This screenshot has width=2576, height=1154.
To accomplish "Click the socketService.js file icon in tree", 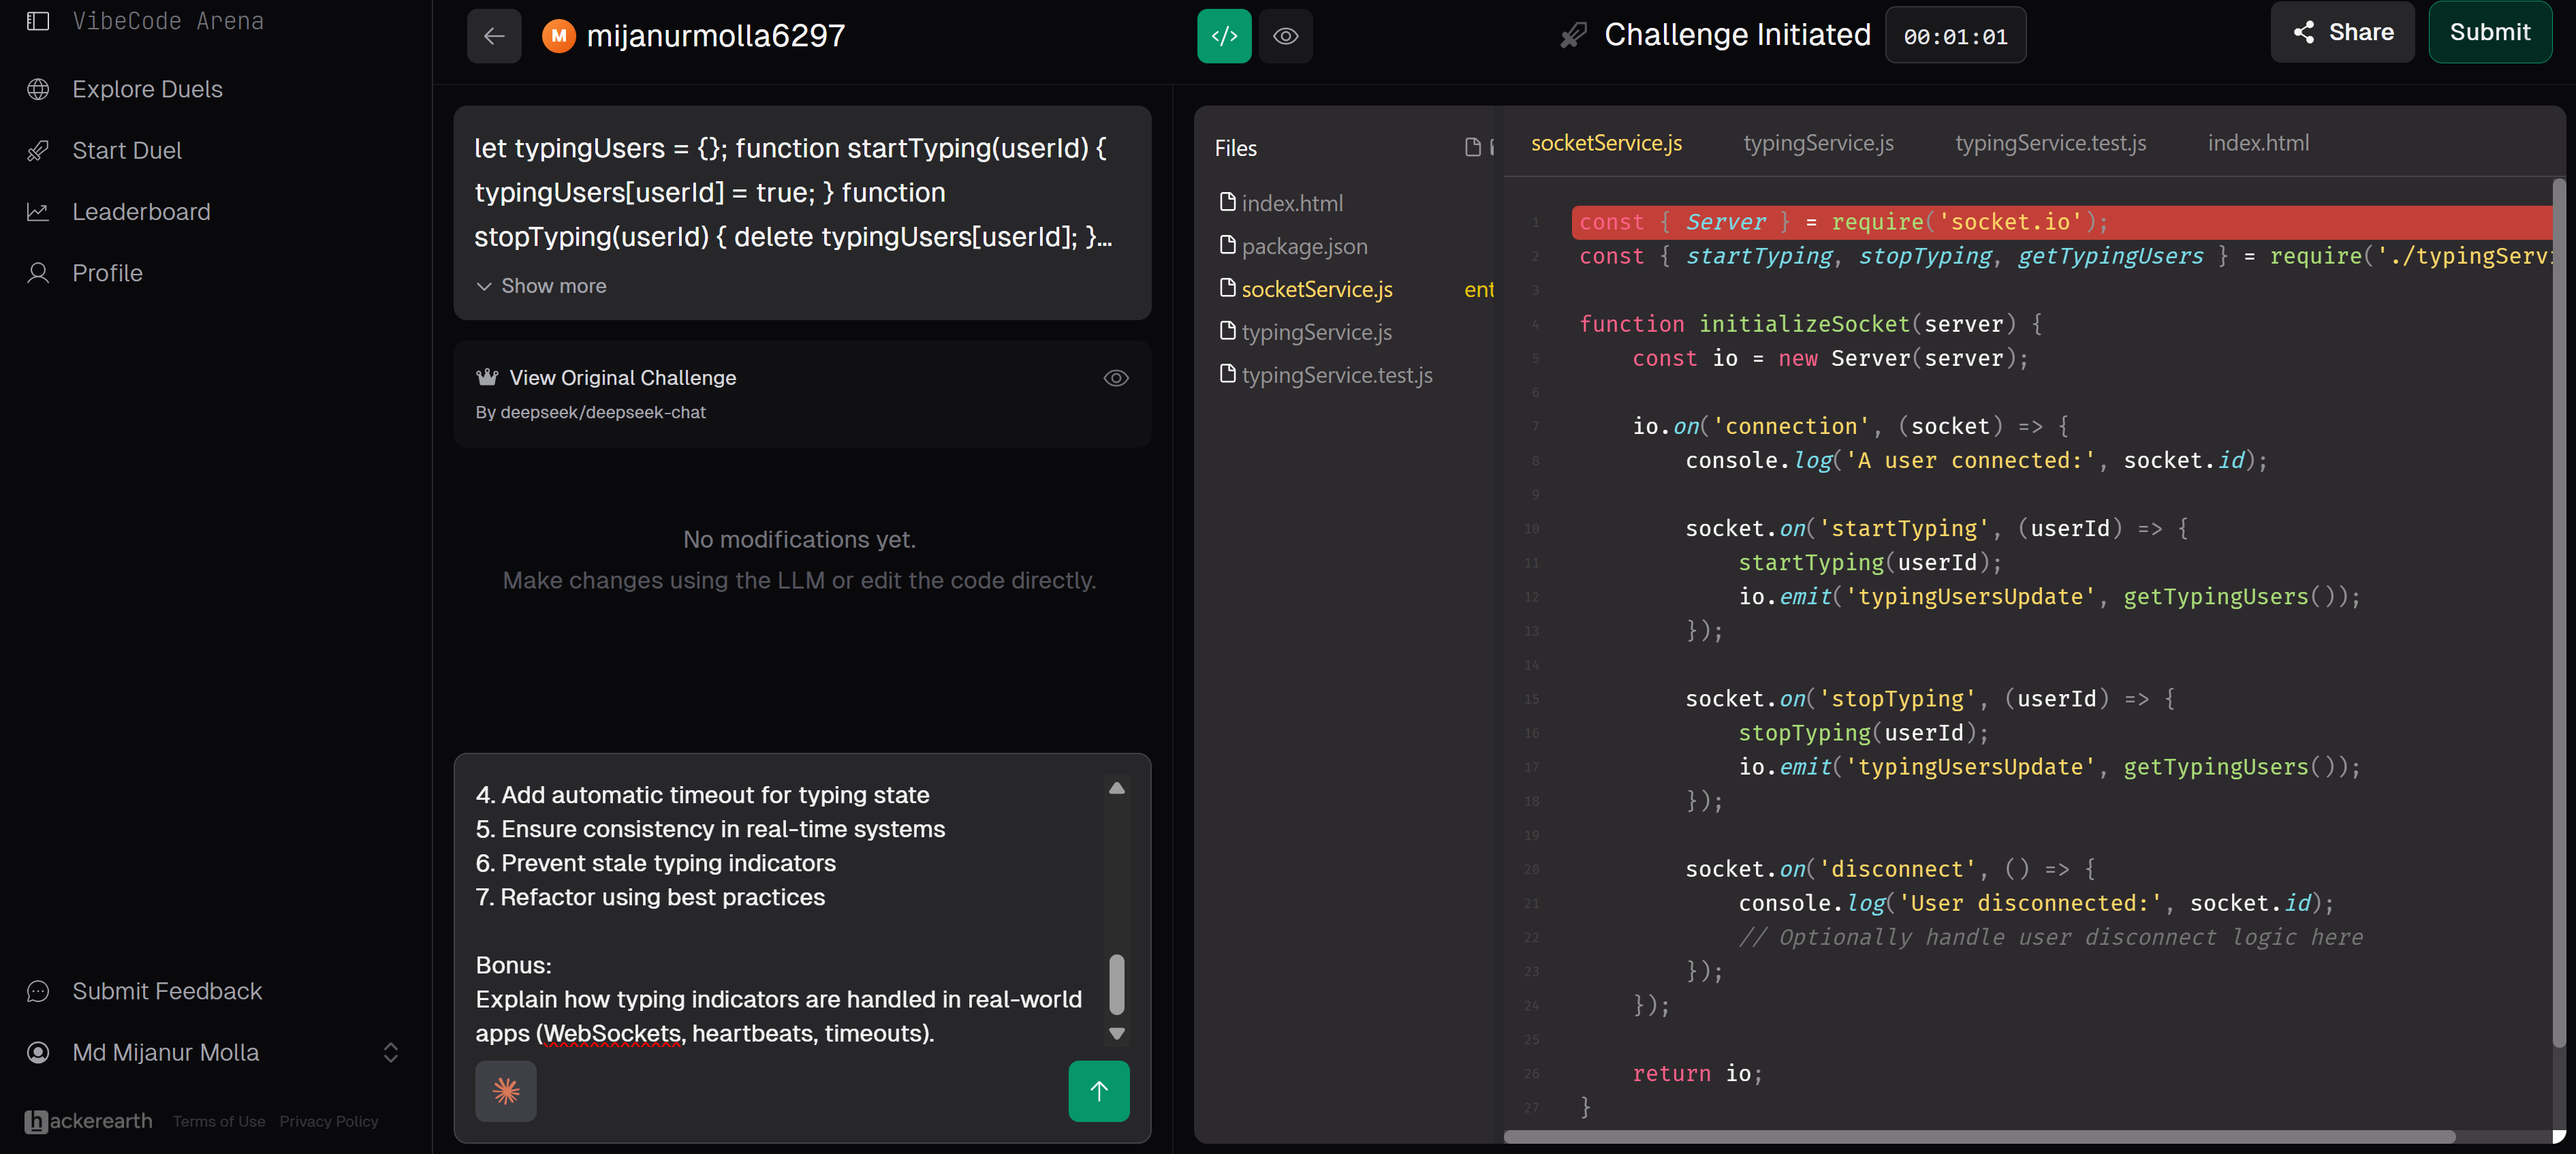I will coord(1227,288).
